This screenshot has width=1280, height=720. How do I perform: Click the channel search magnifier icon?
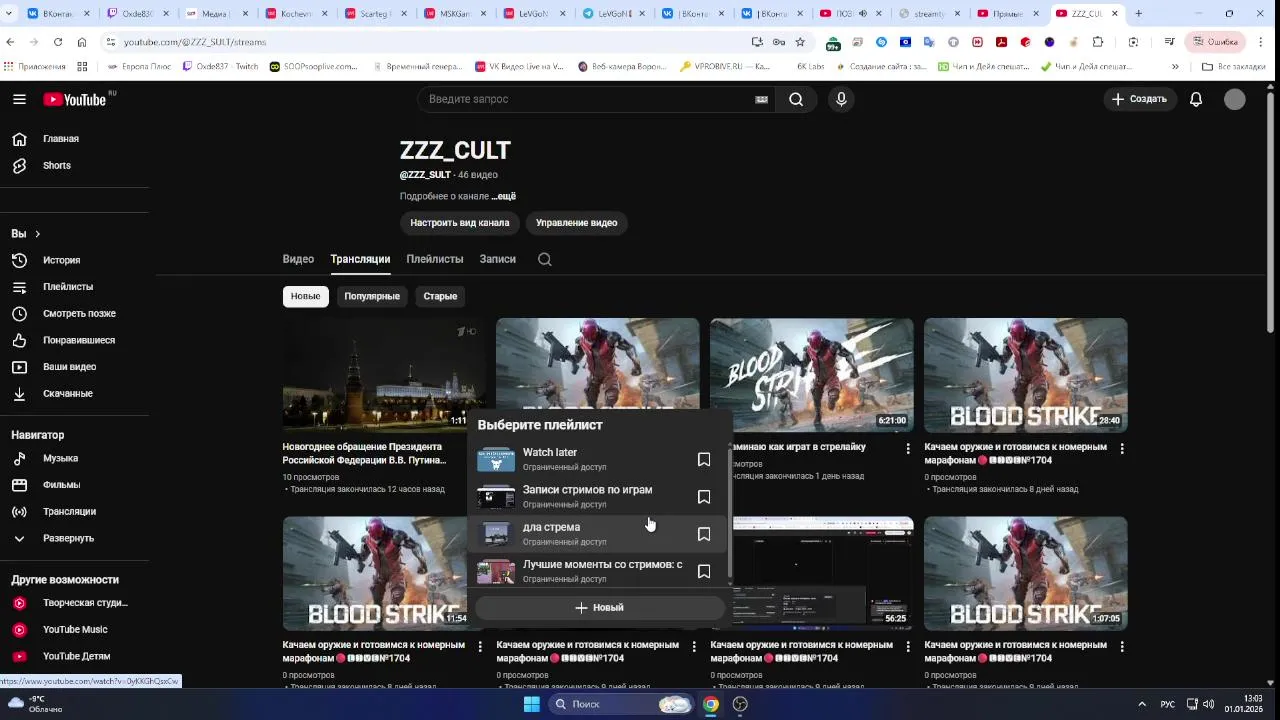(x=544, y=259)
